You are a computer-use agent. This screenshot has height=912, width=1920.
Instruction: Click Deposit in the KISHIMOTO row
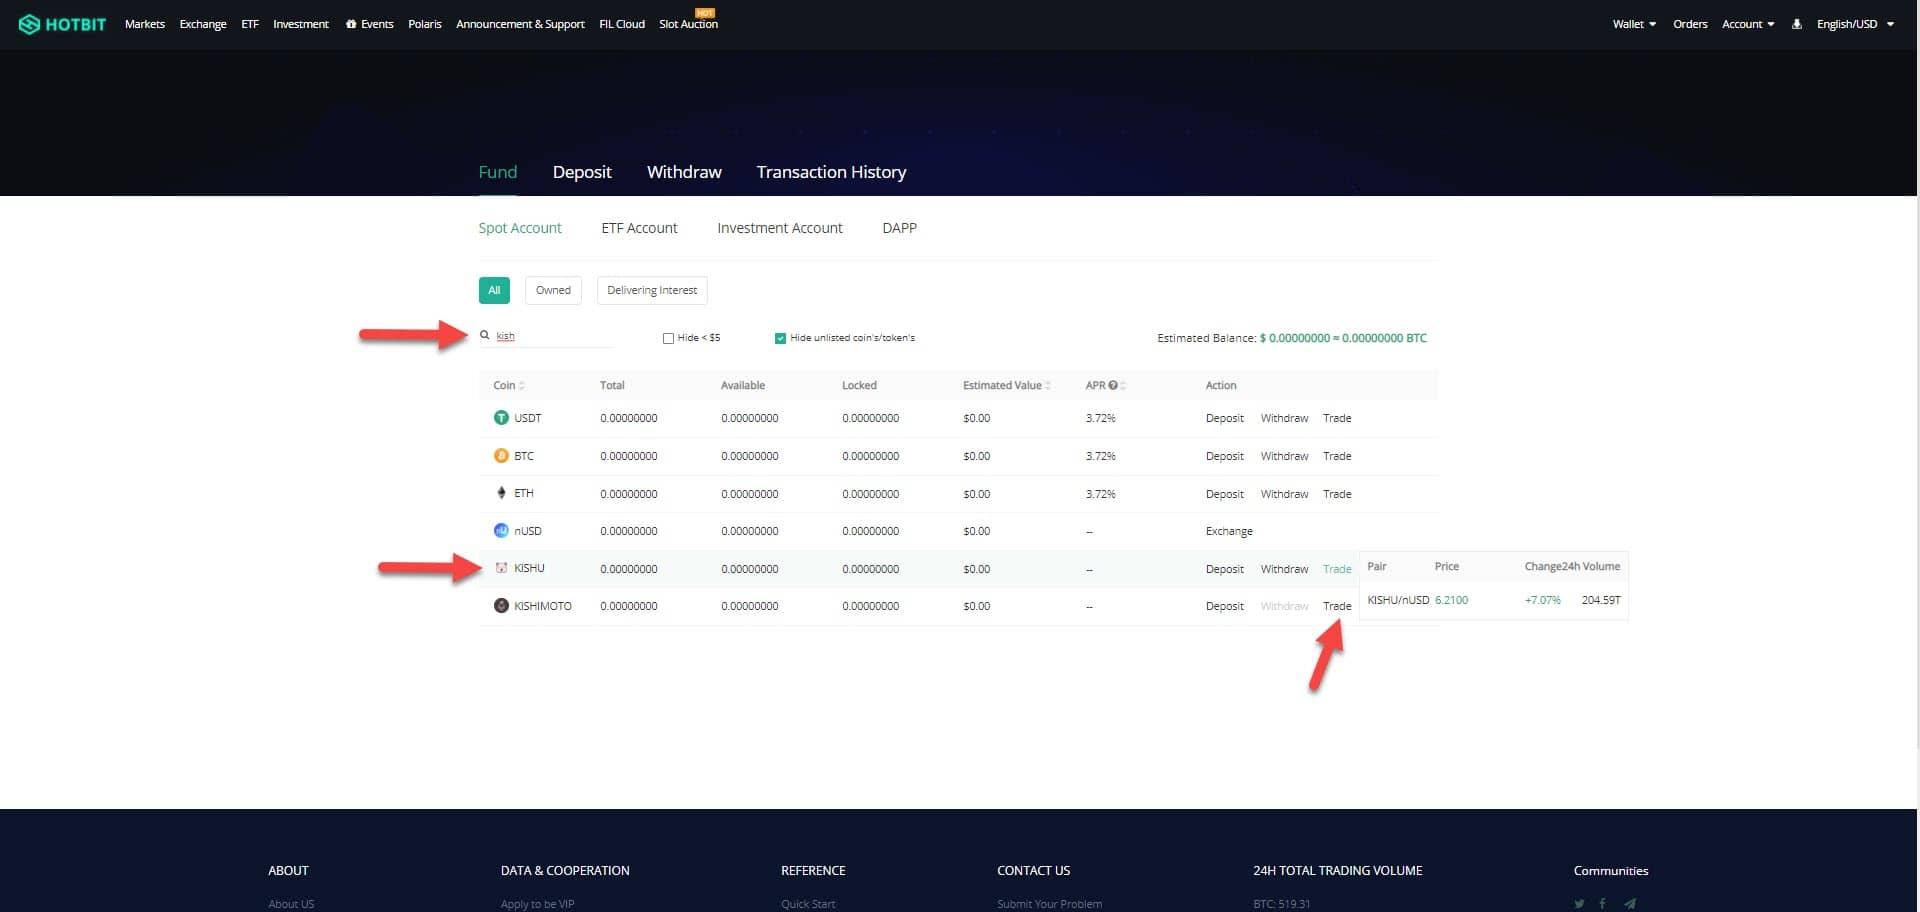pyautogui.click(x=1225, y=606)
